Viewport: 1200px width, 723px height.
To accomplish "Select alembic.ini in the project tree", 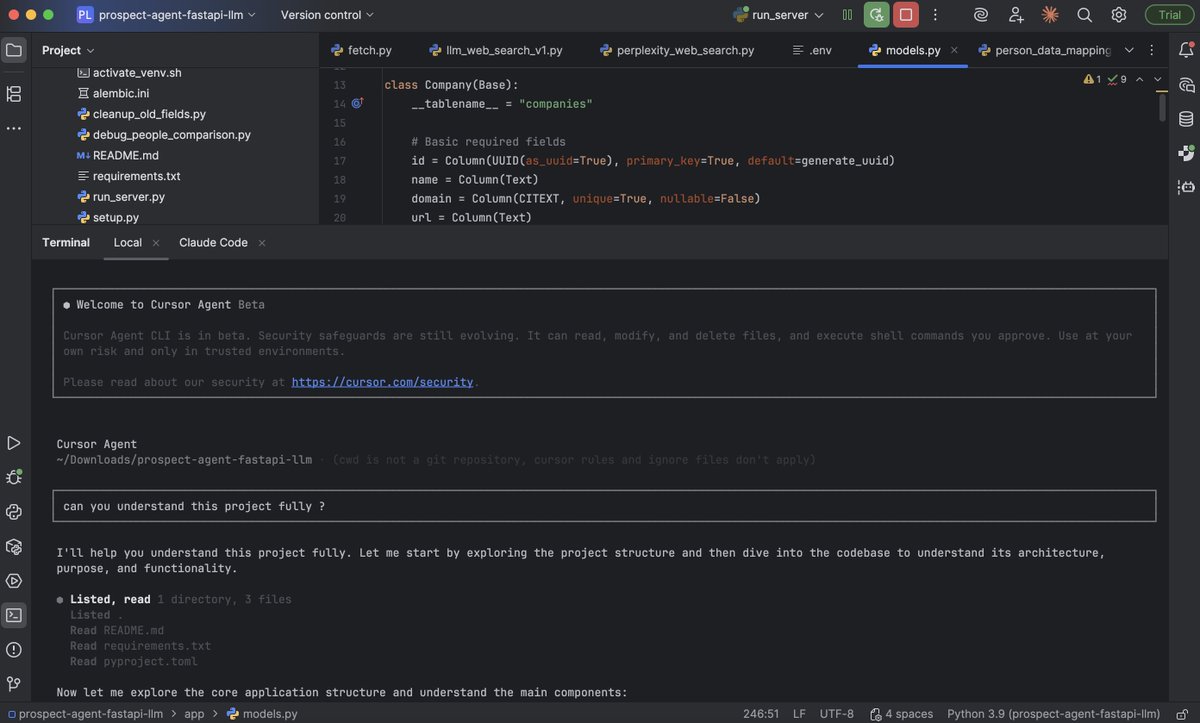I will pyautogui.click(x=113, y=93).
